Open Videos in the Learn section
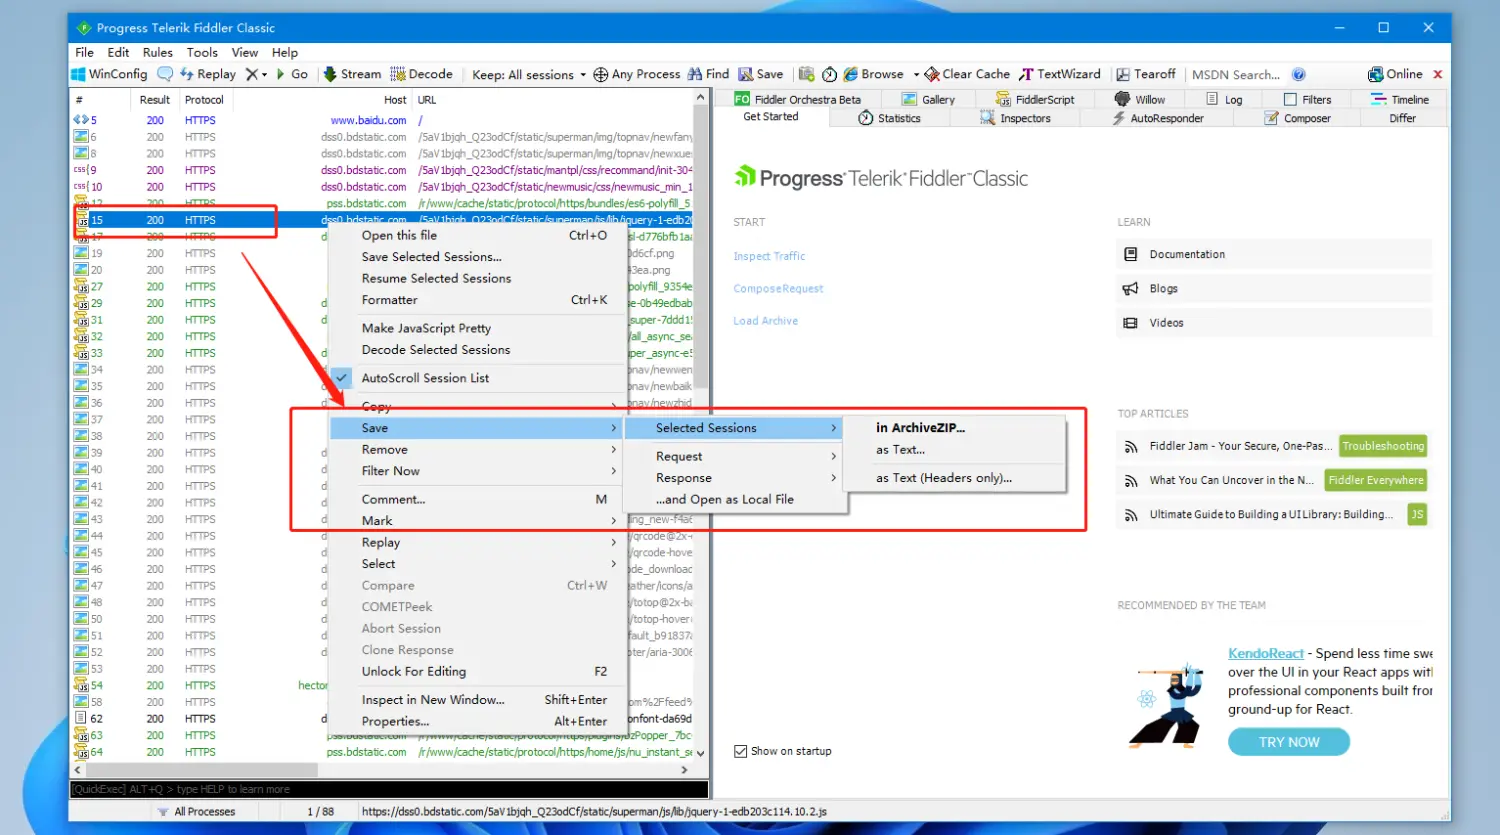This screenshot has height=835, width=1500. (x=1274, y=323)
